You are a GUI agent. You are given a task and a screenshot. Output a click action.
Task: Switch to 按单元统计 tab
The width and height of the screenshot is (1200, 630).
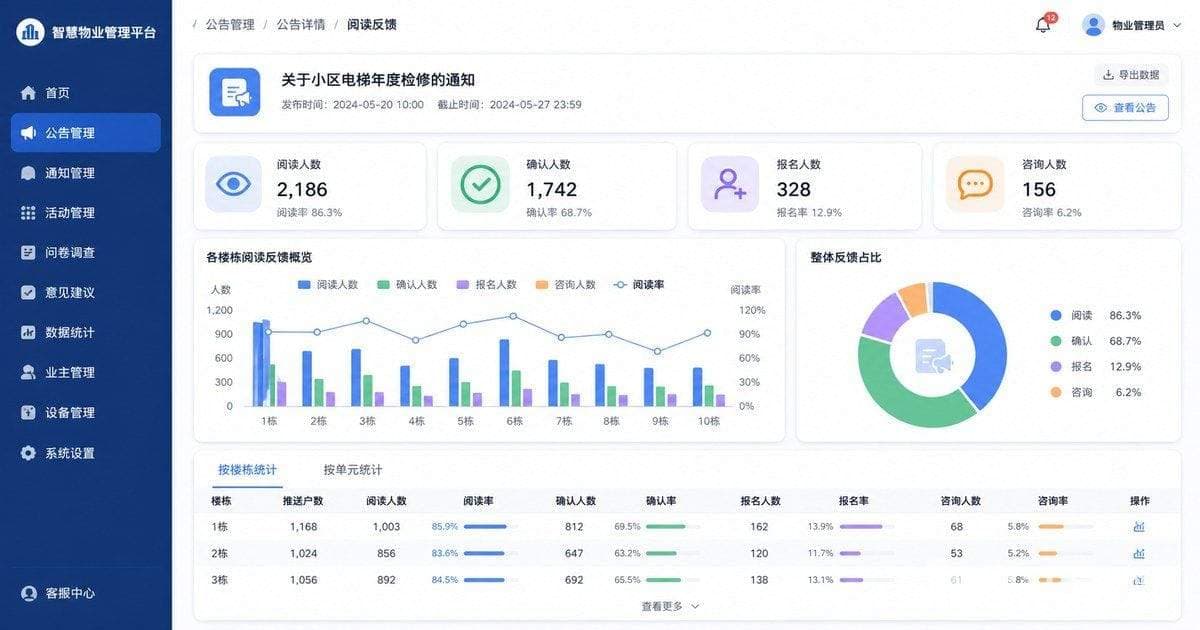[x=353, y=470]
